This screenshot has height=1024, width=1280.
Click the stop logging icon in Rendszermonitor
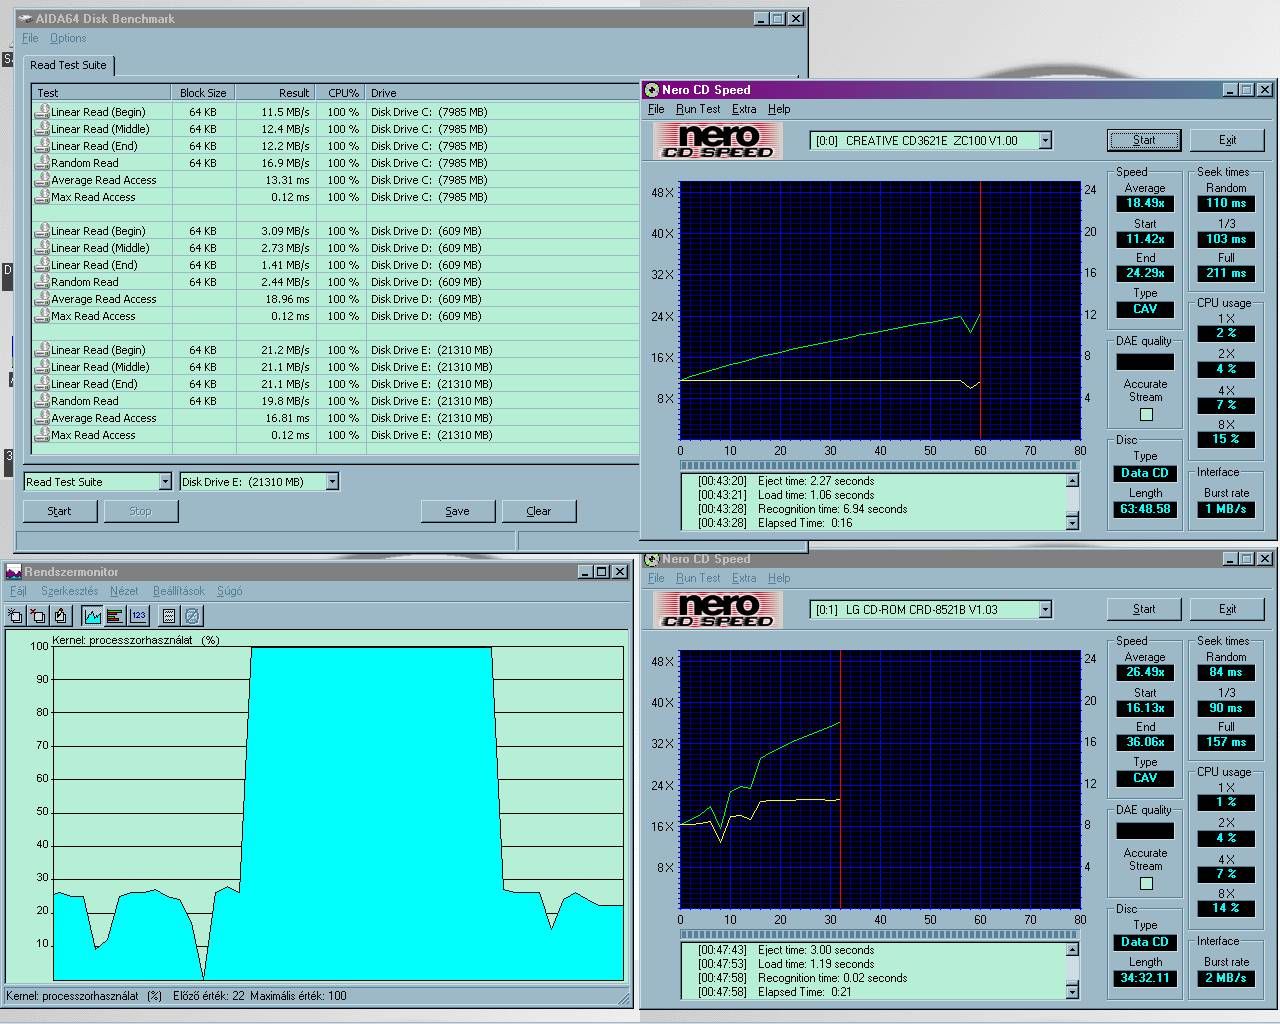click(x=192, y=616)
